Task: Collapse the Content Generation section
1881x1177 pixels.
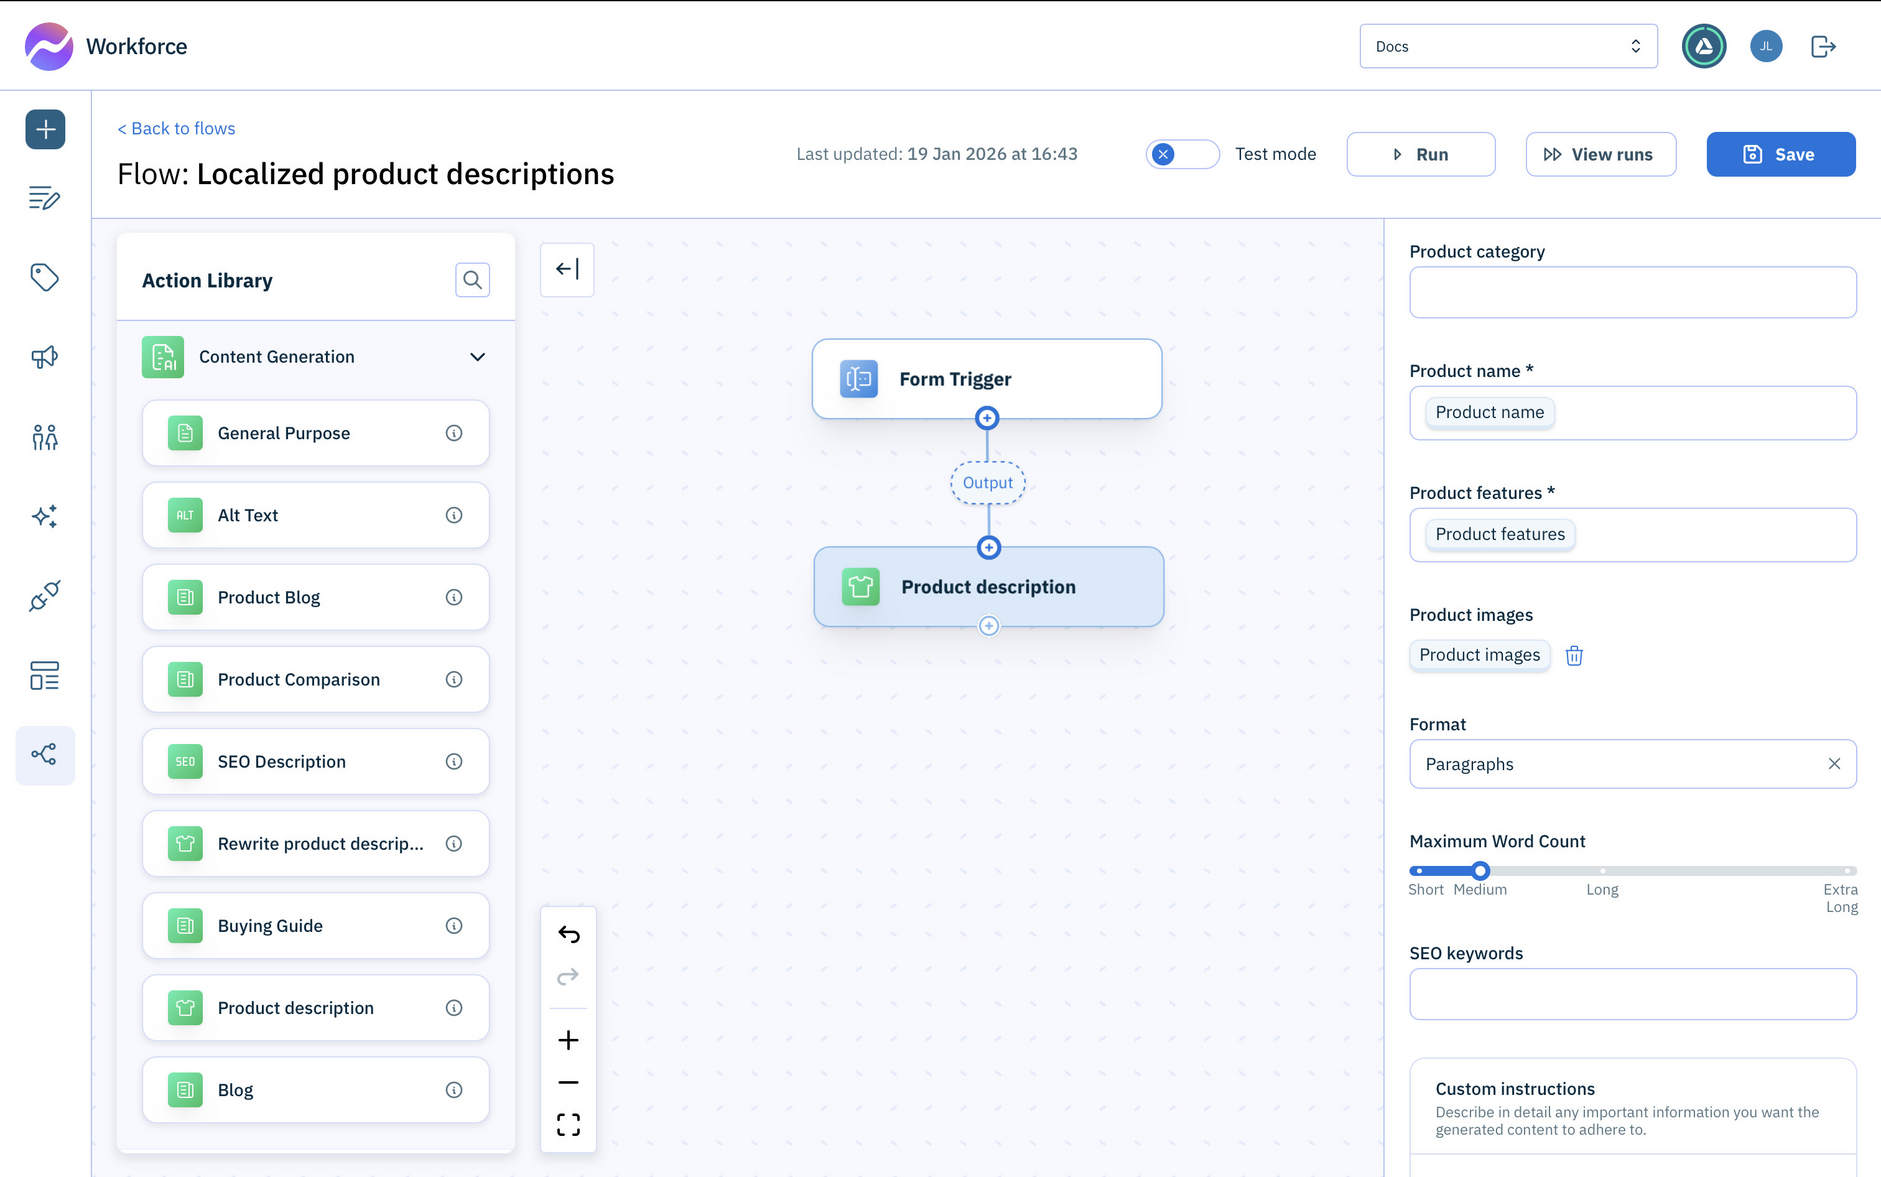Action: click(x=477, y=357)
